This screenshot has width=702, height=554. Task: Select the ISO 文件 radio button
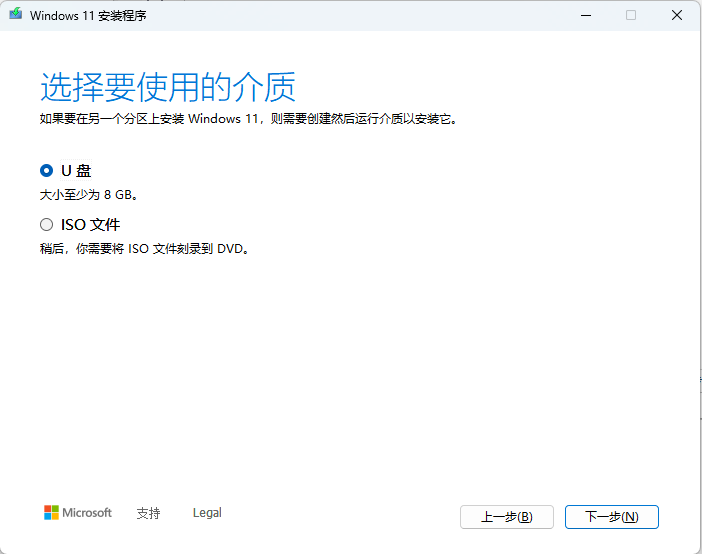pyautogui.click(x=46, y=224)
